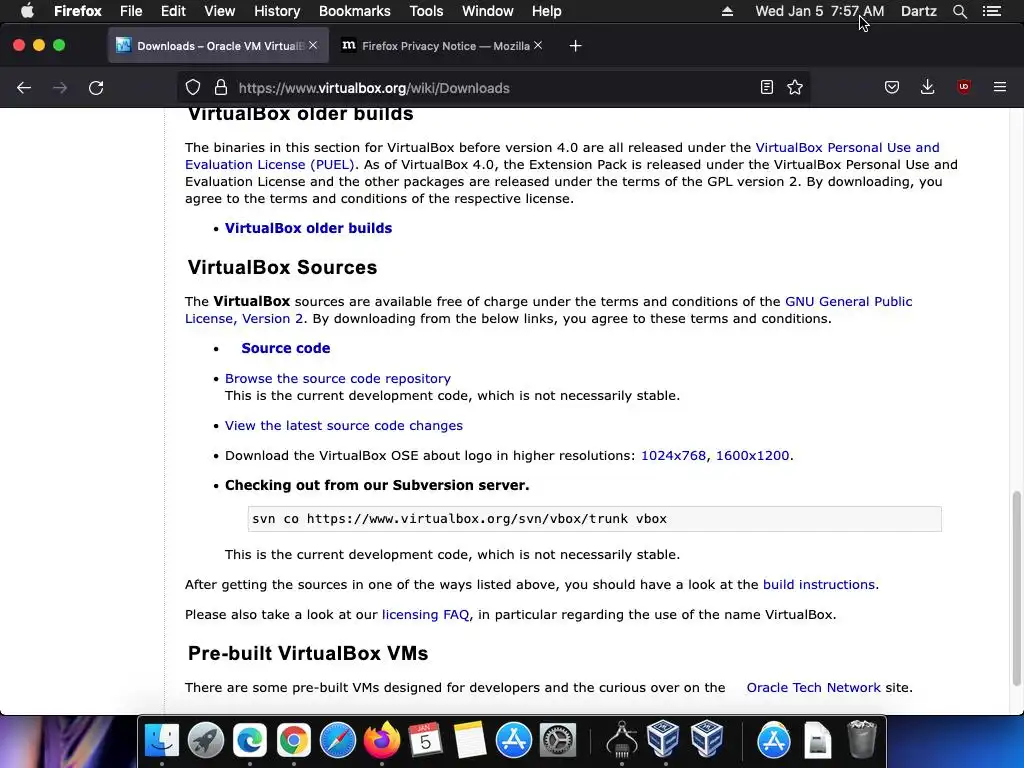Click the forward navigation arrow
Viewport: 1024px width, 768px height.
[x=60, y=88]
